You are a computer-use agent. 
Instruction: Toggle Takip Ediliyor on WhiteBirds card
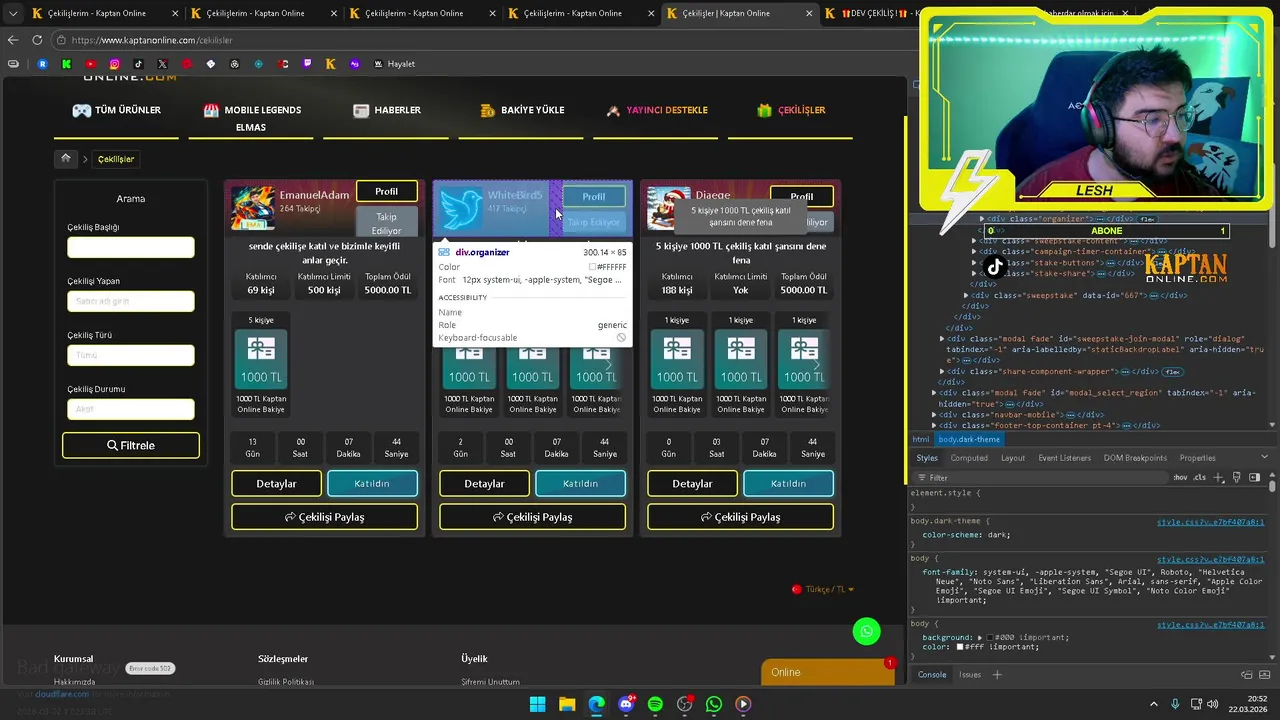tap(594, 222)
